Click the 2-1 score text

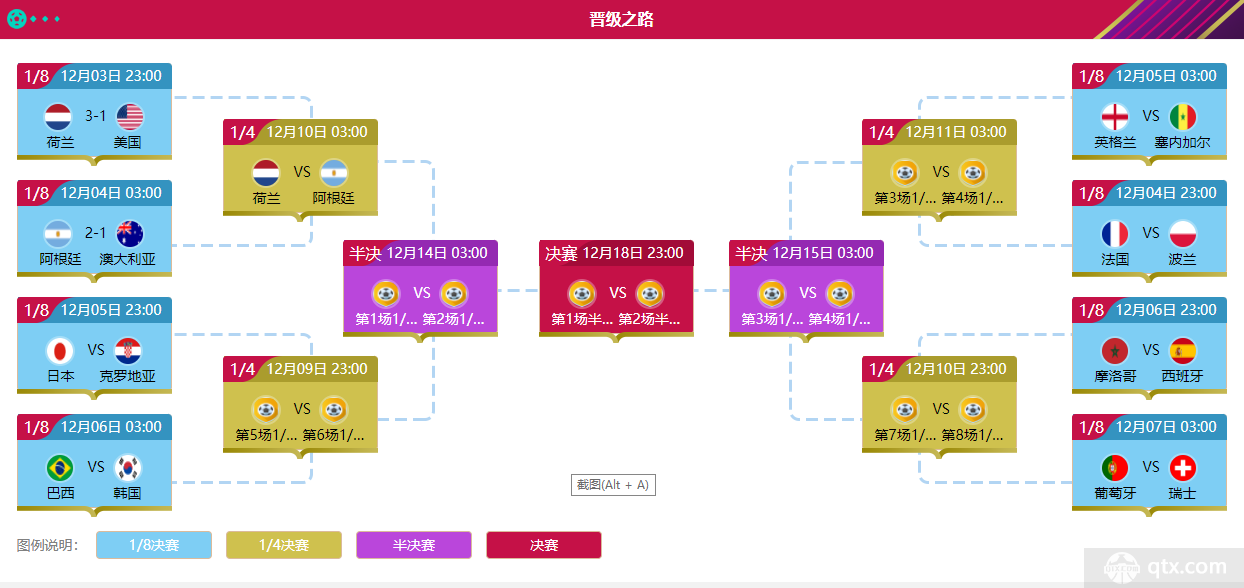coord(95,233)
